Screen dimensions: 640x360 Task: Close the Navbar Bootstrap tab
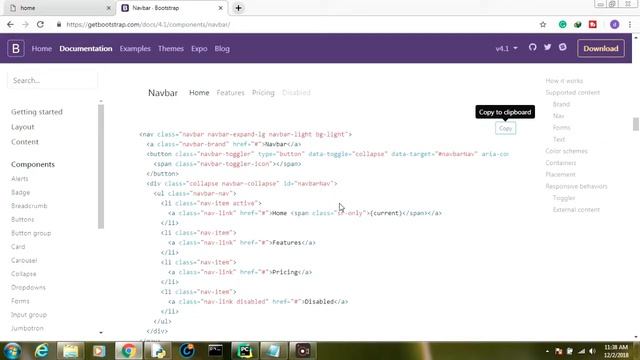tap(220, 8)
